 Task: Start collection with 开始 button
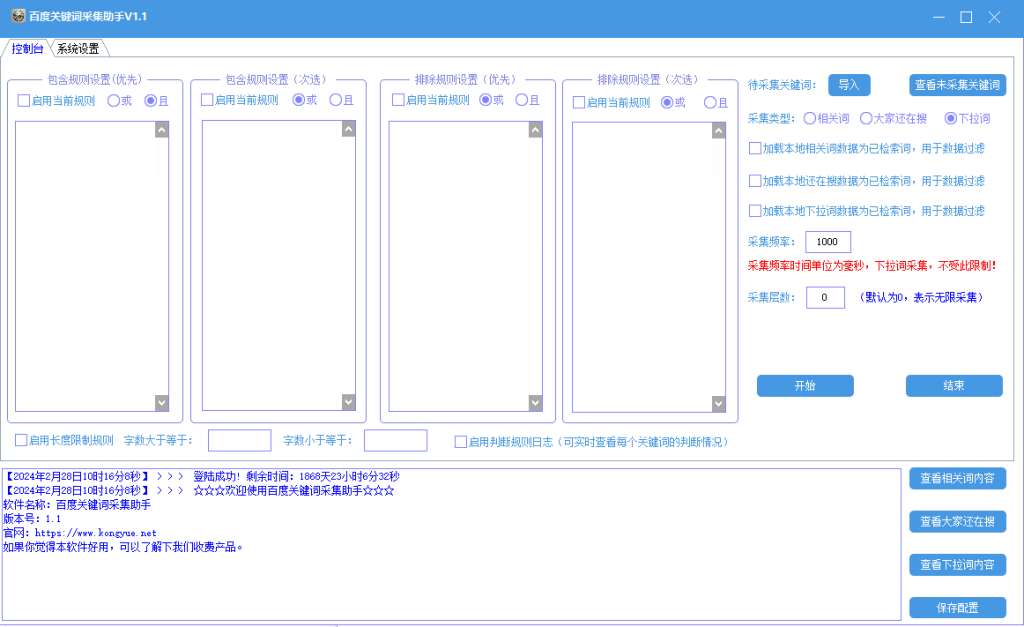(x=805, y=385)
